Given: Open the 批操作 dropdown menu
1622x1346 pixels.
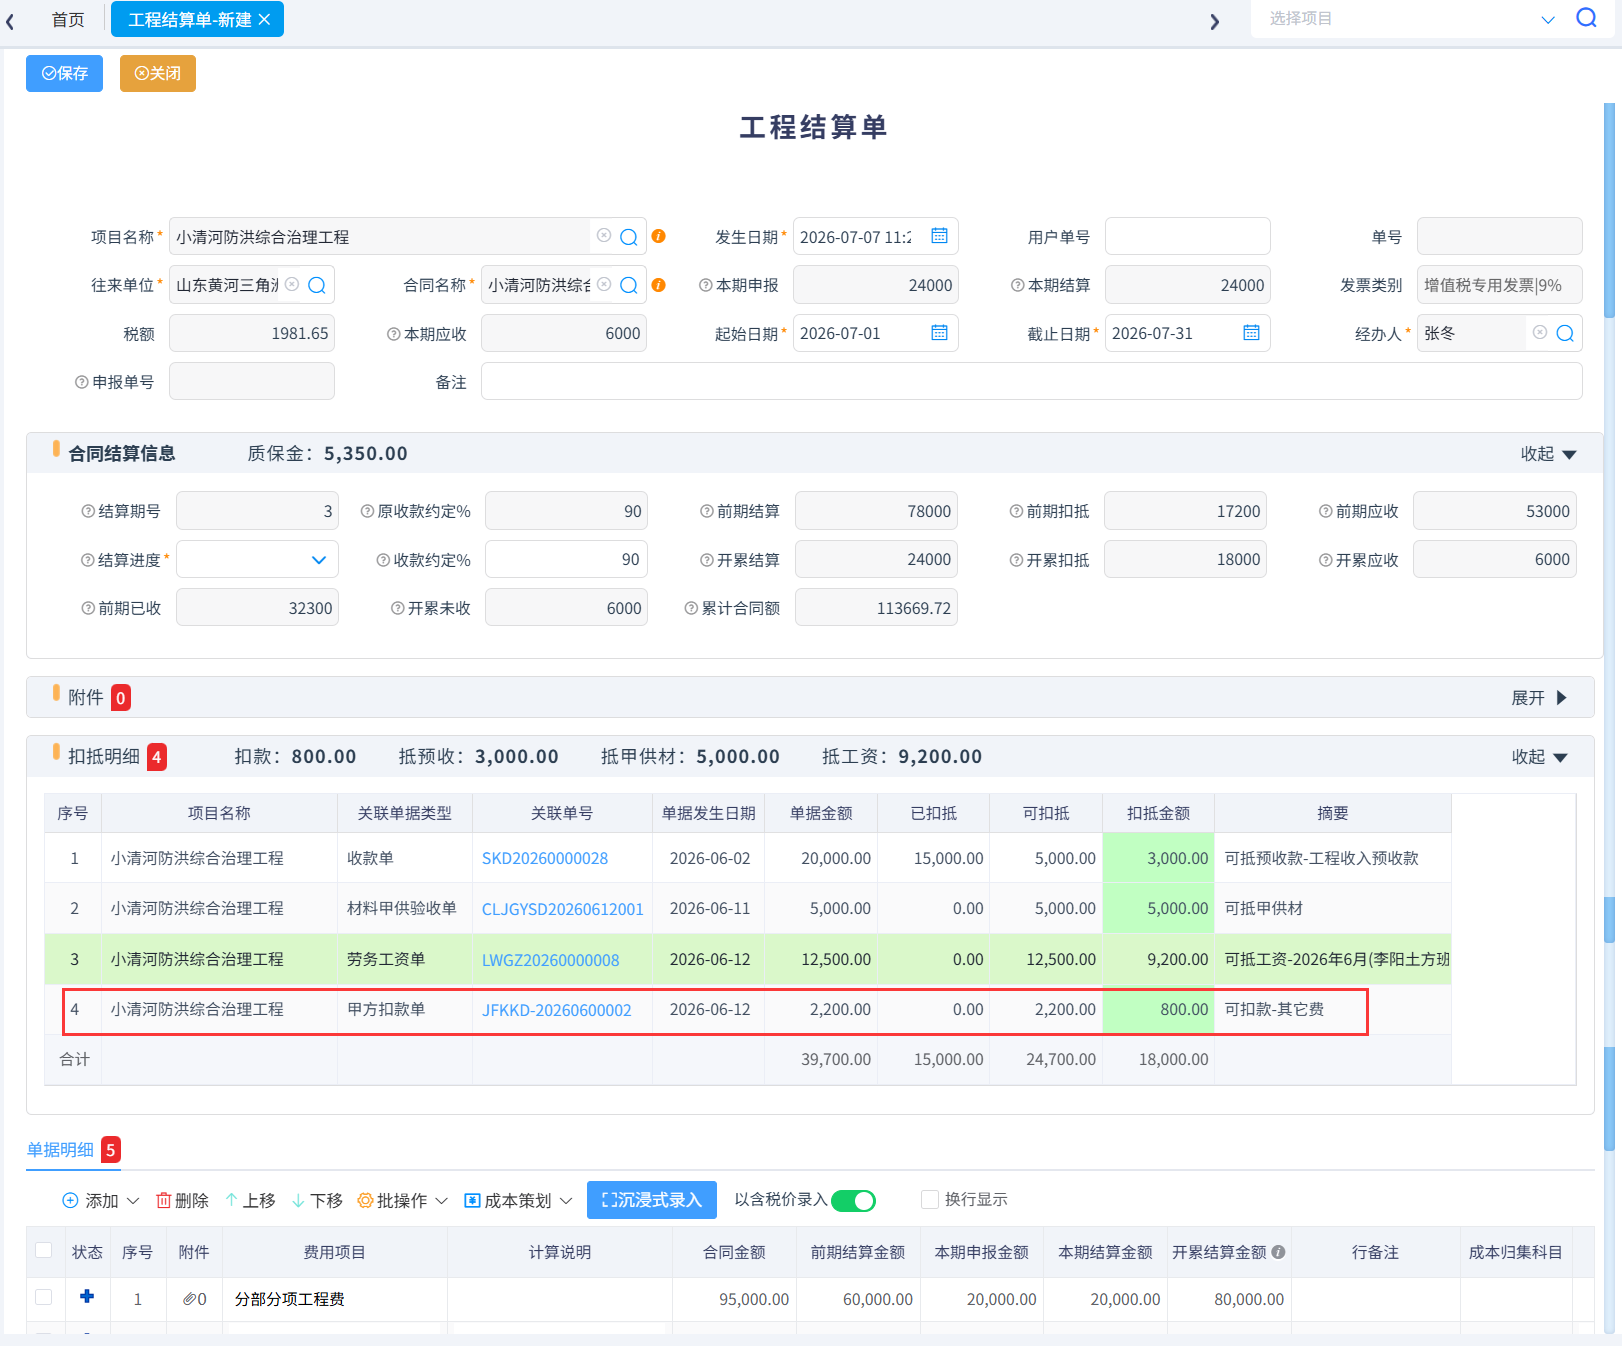Looking at the screenshot, I should coord(403,1200).
